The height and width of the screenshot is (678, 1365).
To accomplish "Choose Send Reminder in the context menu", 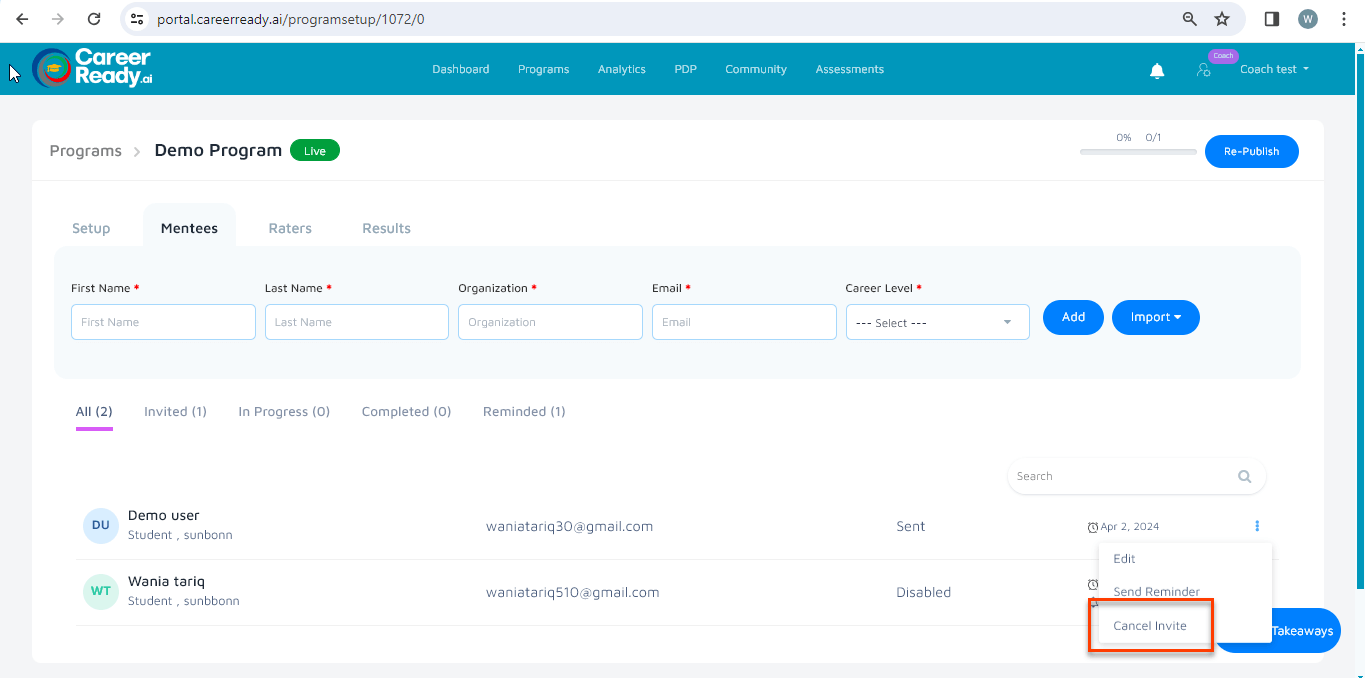I will tap(1156, 592).
